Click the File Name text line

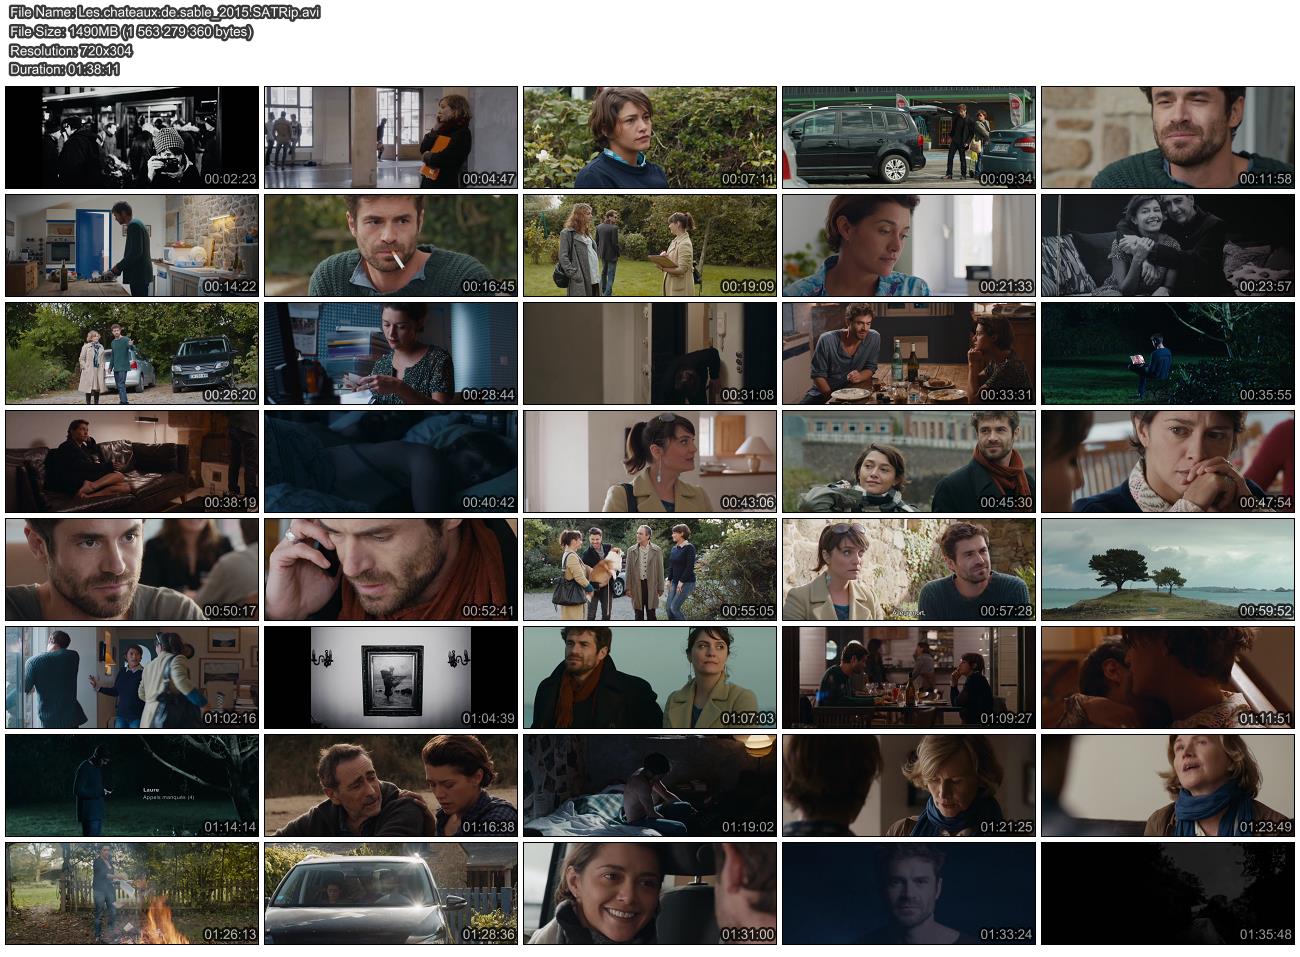click(x=164, y=13)
